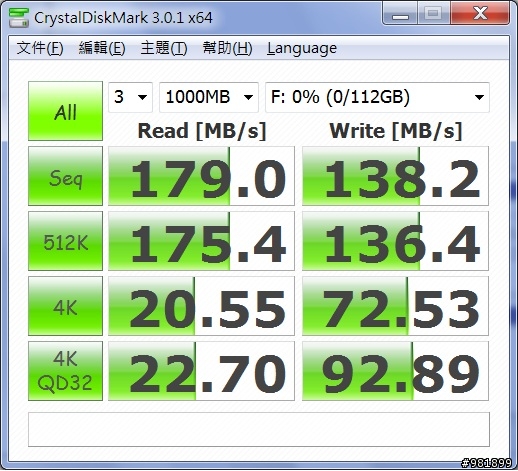The height and width of the screenshot is (471, 518).
Task: Open the 文件(F) menu
Action: pyautogui.click(x=40, y=48)
